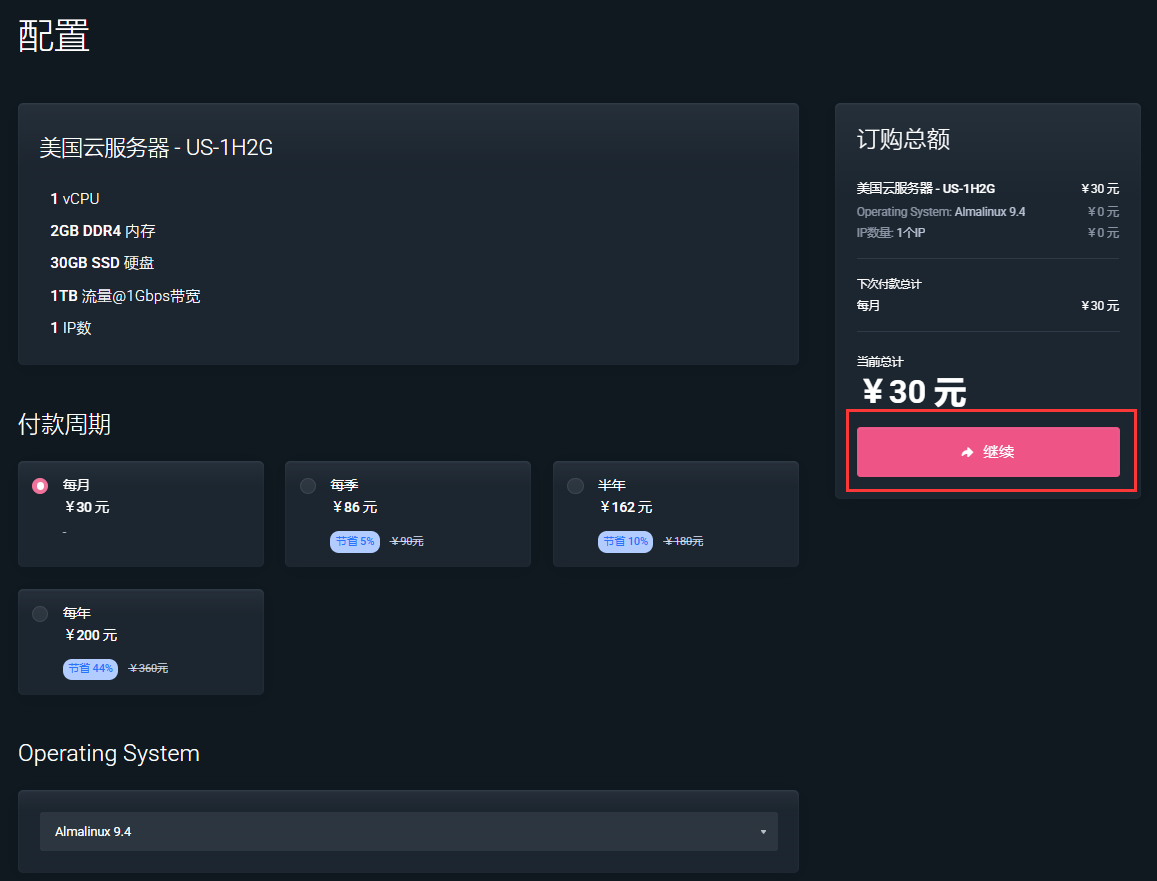Screen dimensions: 1157x881
Task: Click the 节省 44% savings badge
Action: (90, 669)
